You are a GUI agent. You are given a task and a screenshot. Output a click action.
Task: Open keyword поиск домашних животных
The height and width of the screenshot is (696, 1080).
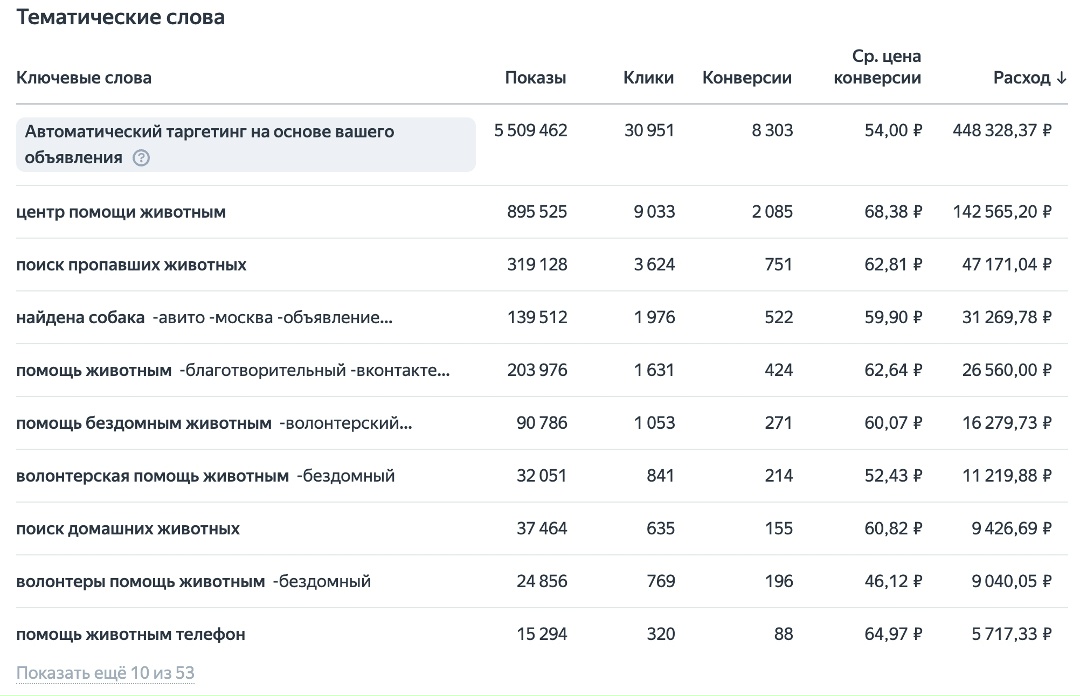pos(128,529)
